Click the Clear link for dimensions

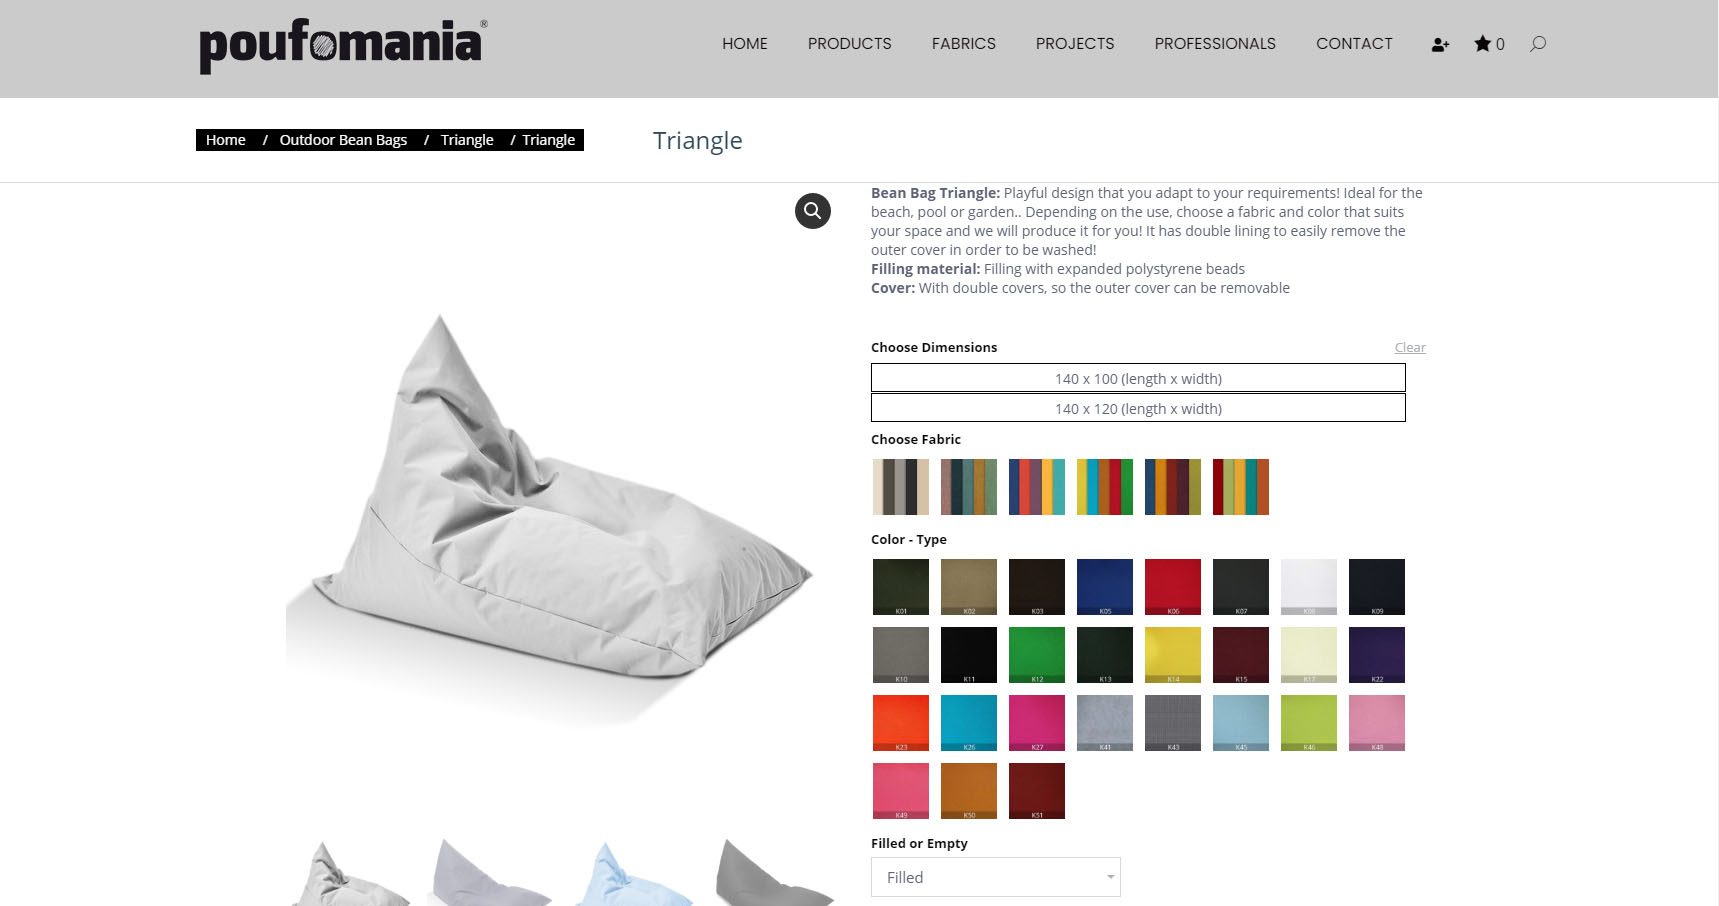pyautogui.click(x=1410, y=347)
